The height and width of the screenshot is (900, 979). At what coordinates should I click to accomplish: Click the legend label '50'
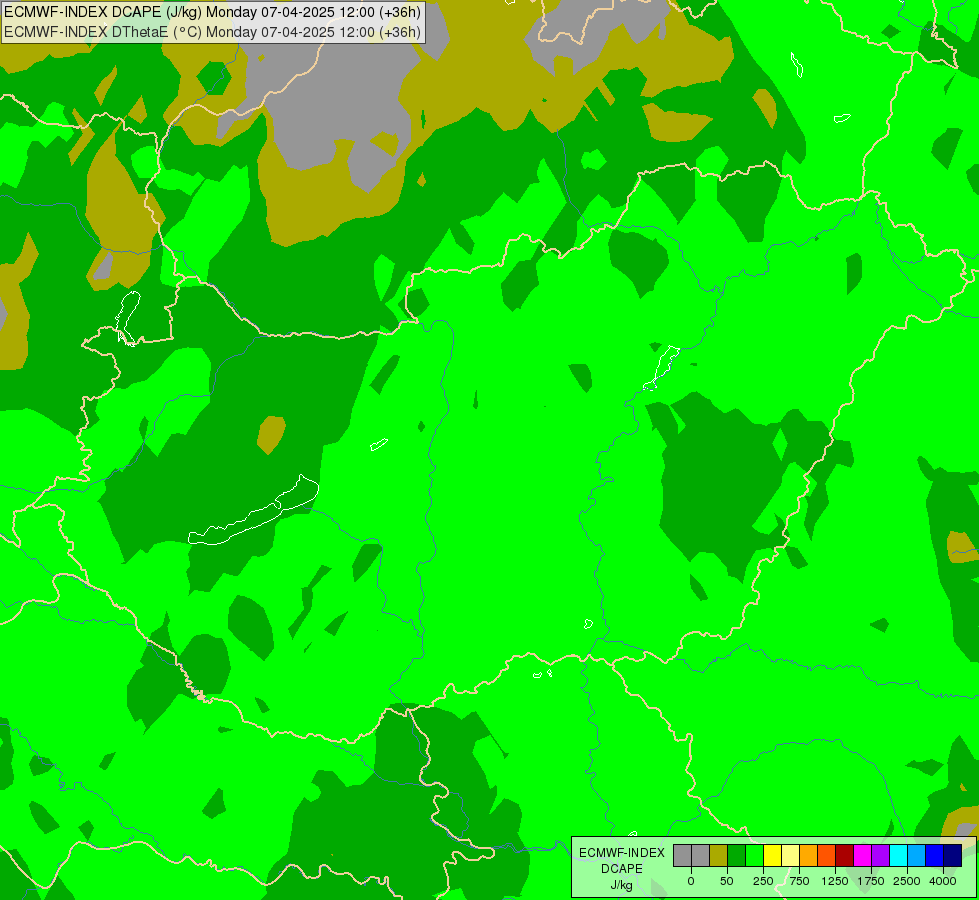click(x=727, y=881)
